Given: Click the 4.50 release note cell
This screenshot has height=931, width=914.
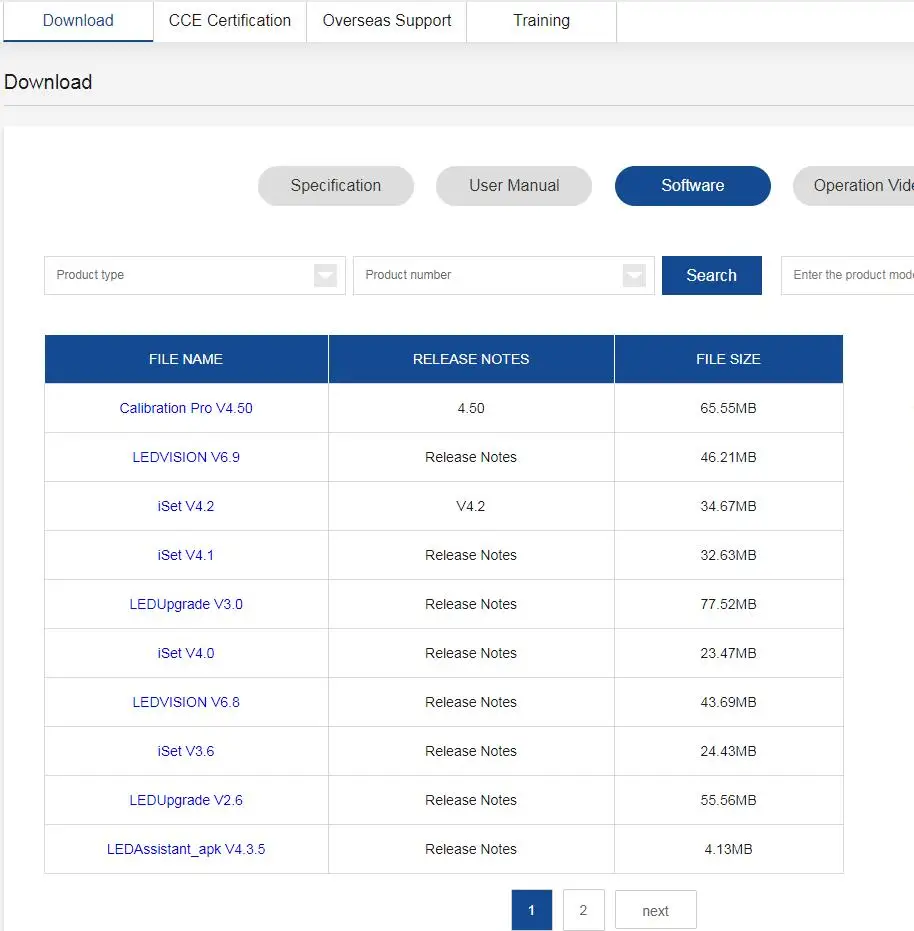Looking at the screenshot, I should tap(471, 408).
